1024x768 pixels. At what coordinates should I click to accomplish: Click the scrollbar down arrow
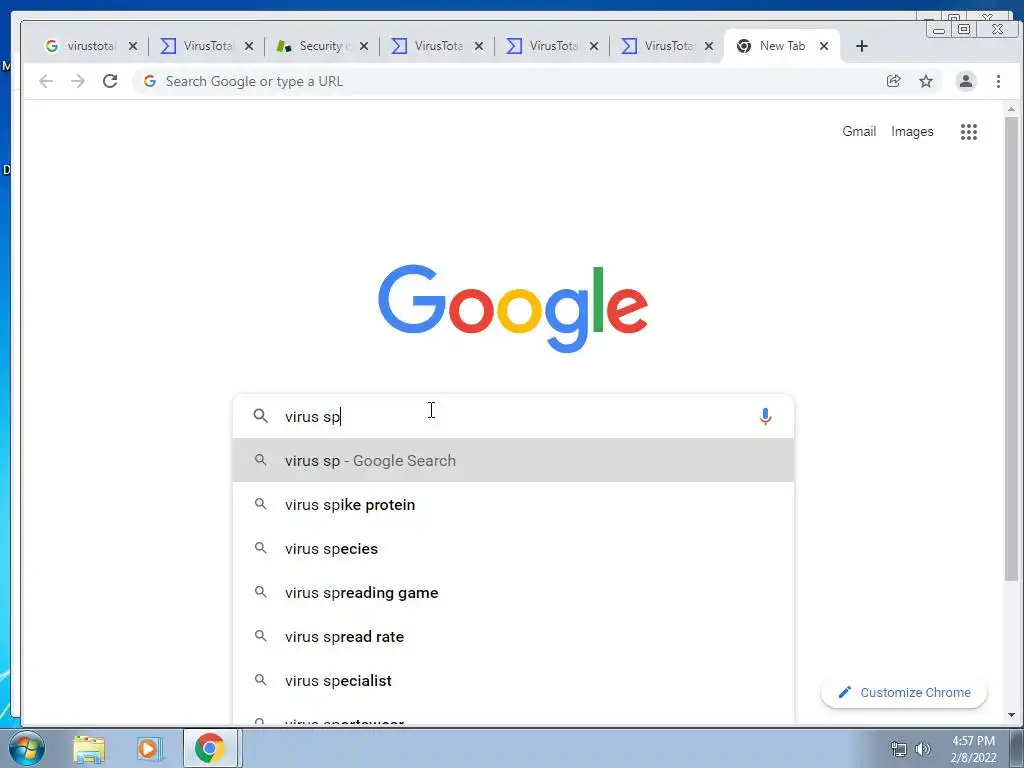click(1011, 715)
